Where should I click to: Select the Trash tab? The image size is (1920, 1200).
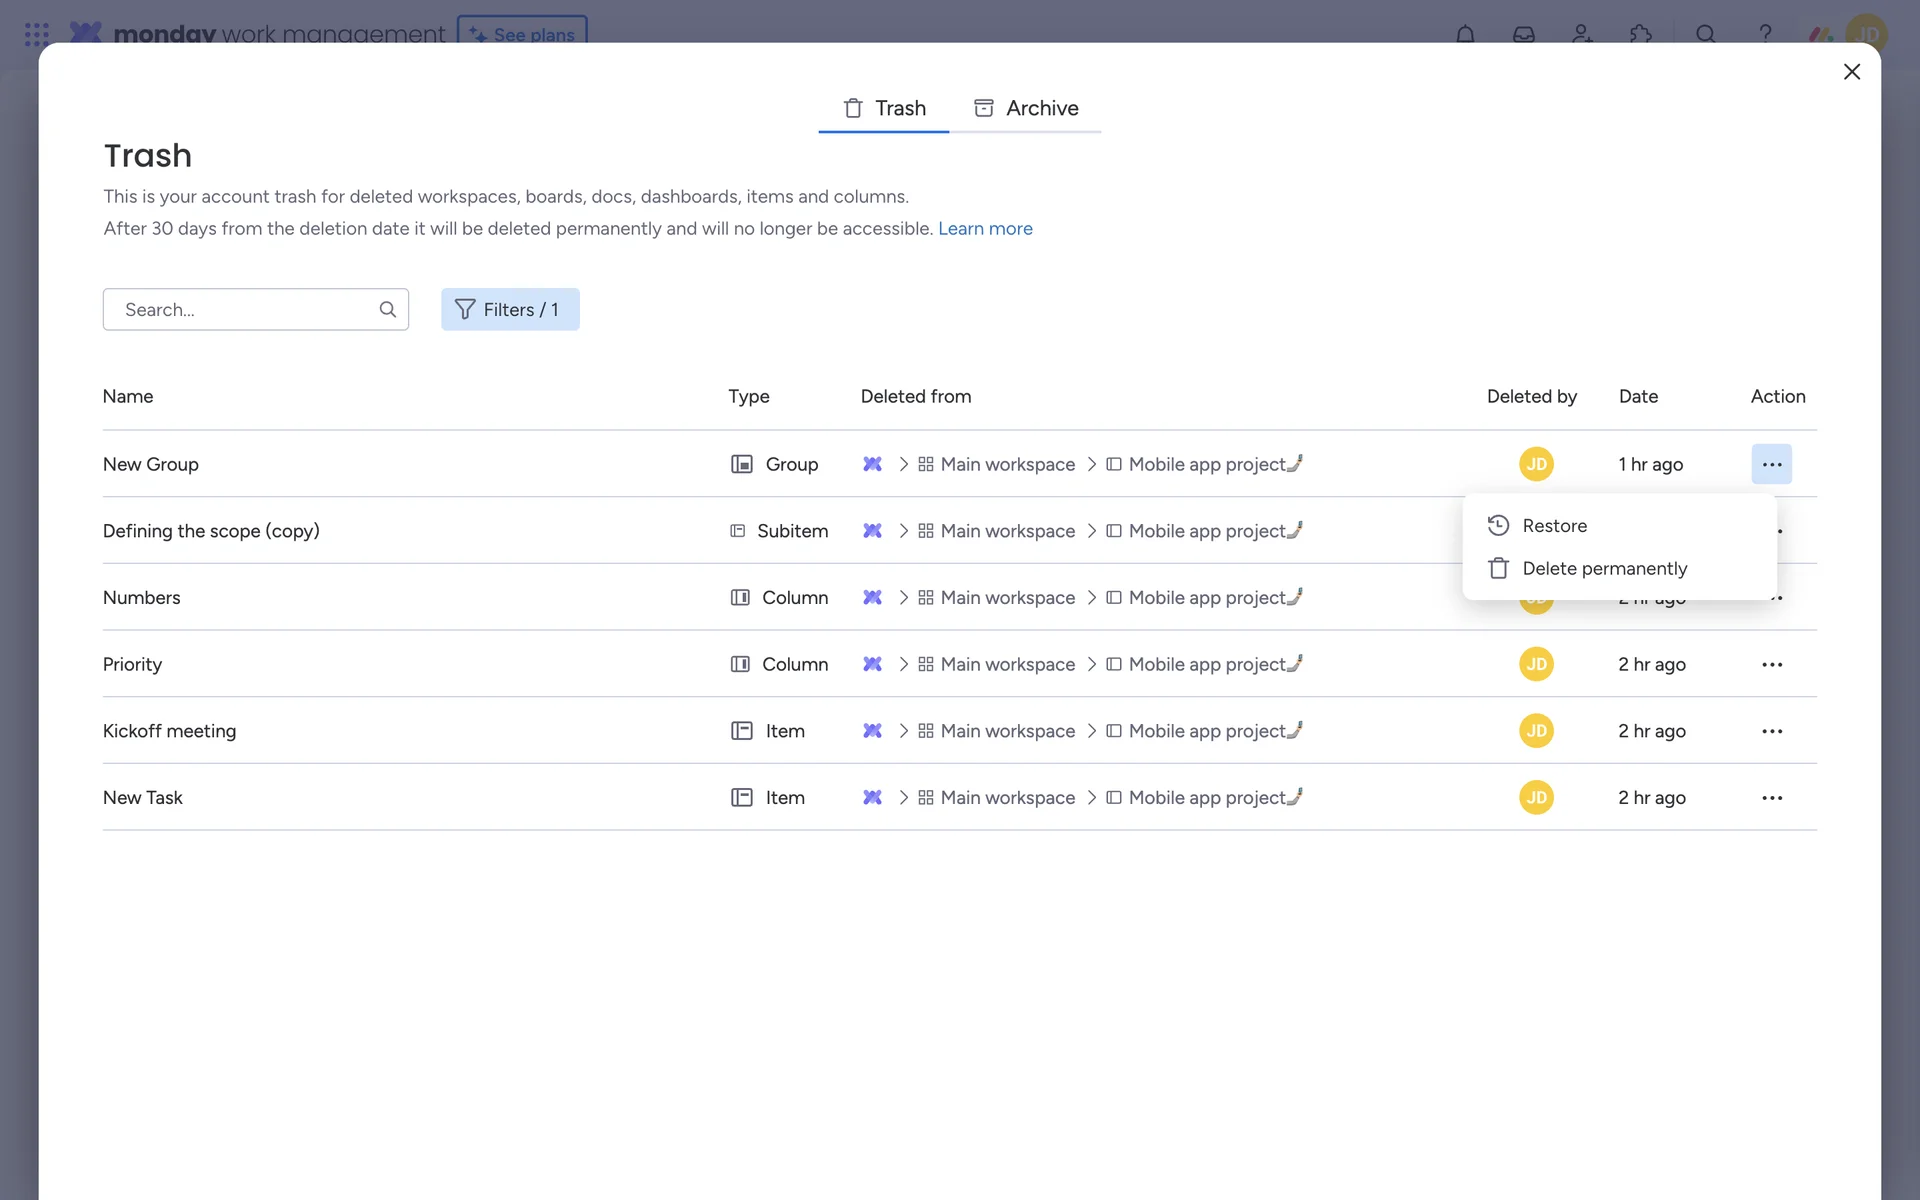884,108
